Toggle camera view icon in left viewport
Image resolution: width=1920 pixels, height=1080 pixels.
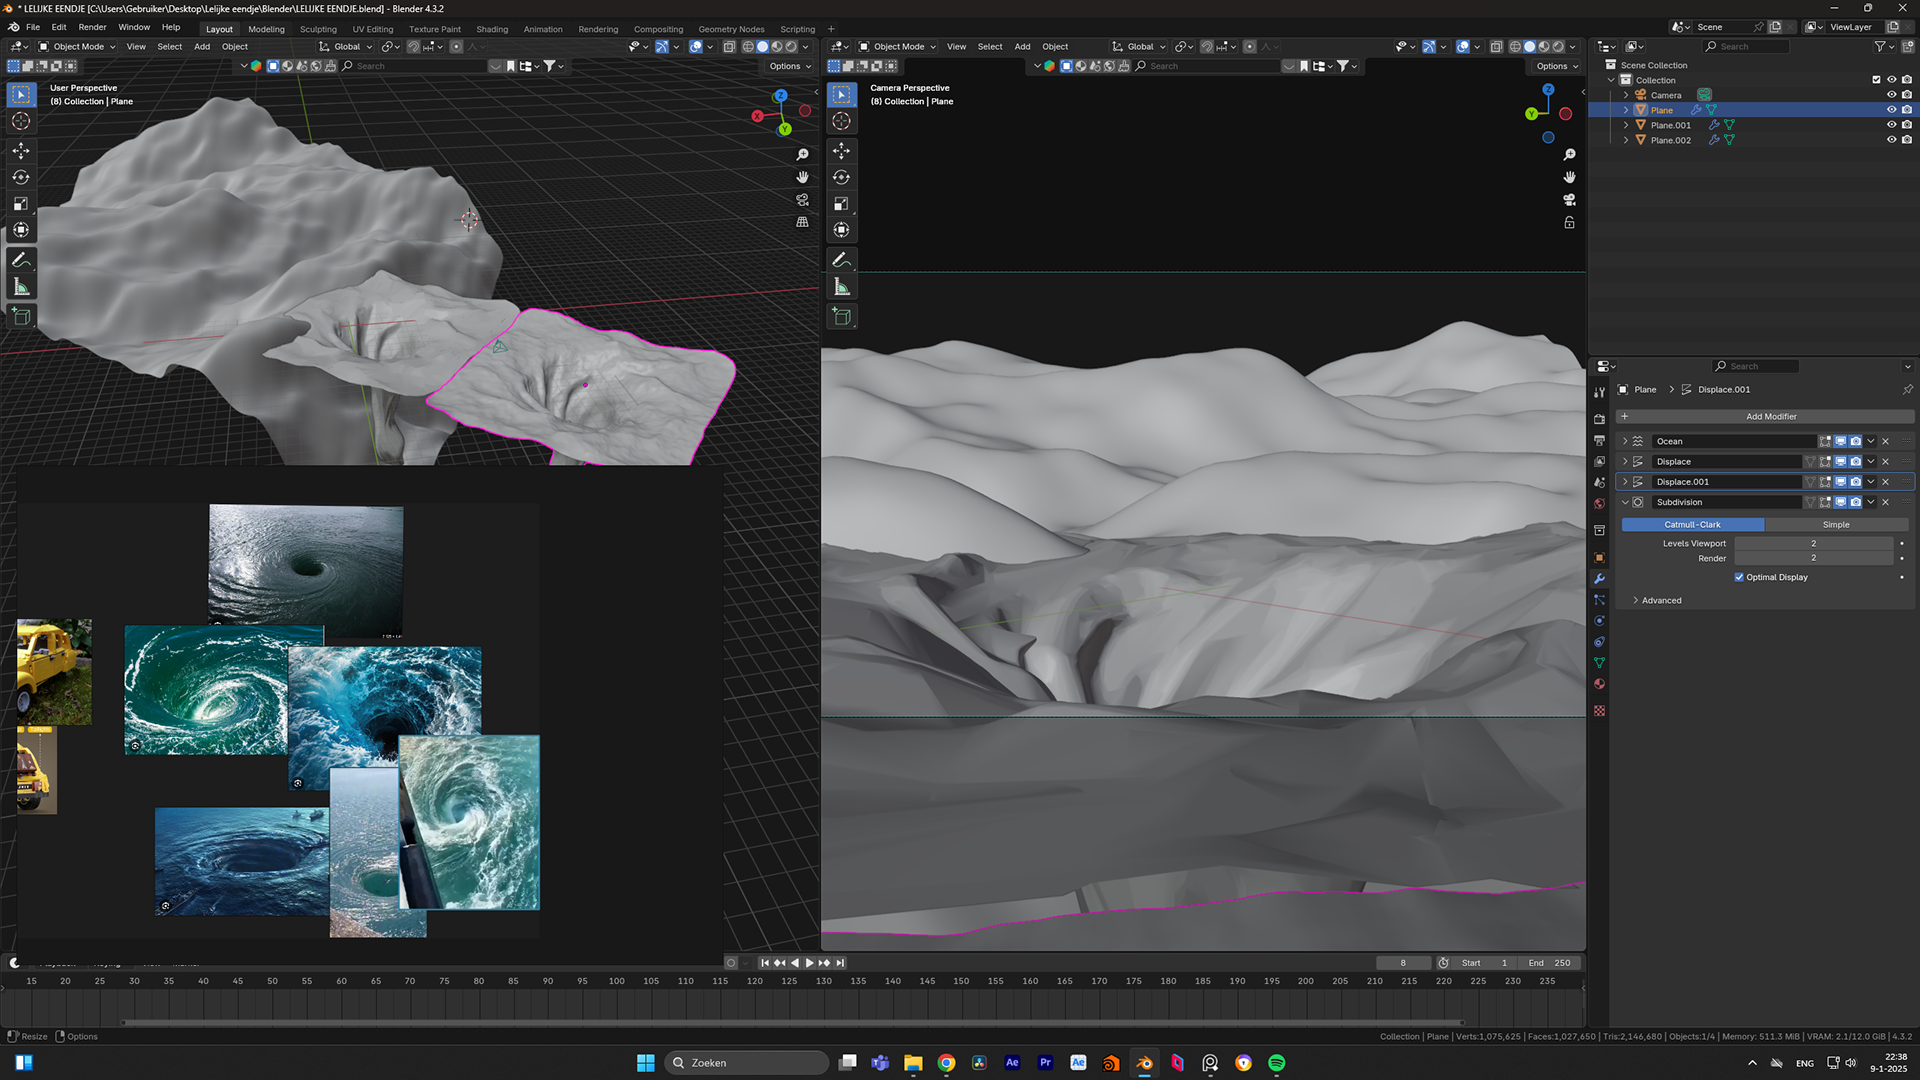coord(802,200)
